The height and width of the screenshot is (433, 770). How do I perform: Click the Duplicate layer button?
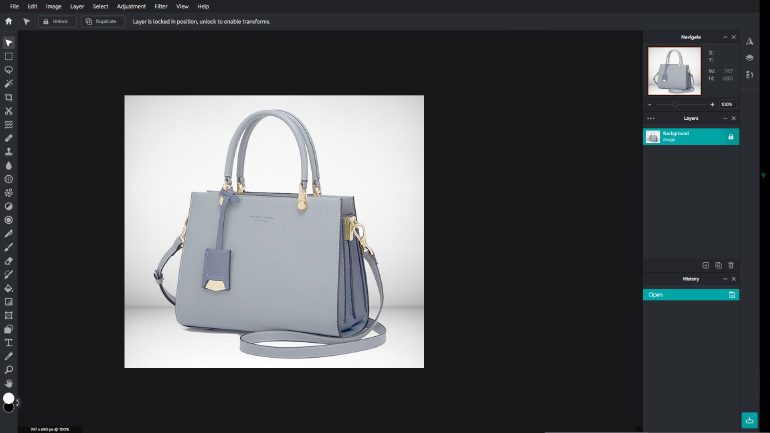[x=101, y=21]
